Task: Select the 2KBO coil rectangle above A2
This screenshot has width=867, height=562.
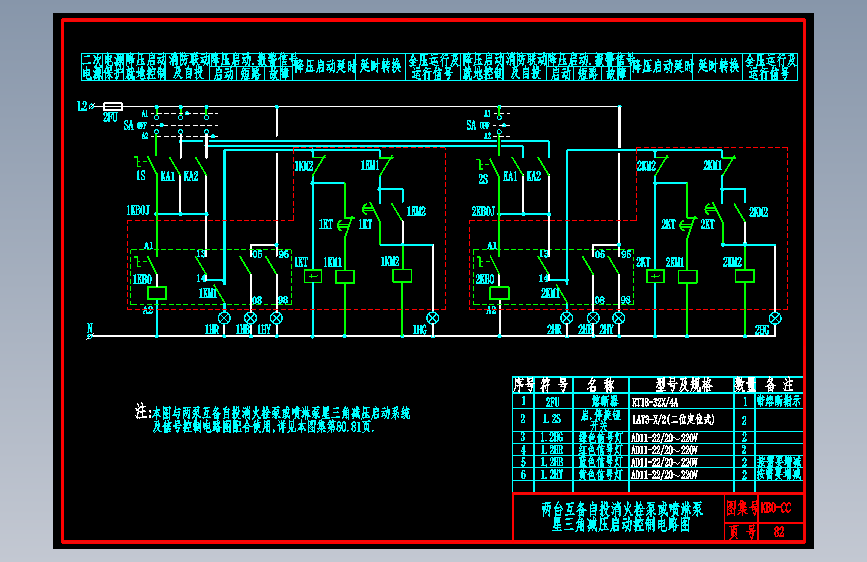Action: pyautogui.click(x=499, y=293)
